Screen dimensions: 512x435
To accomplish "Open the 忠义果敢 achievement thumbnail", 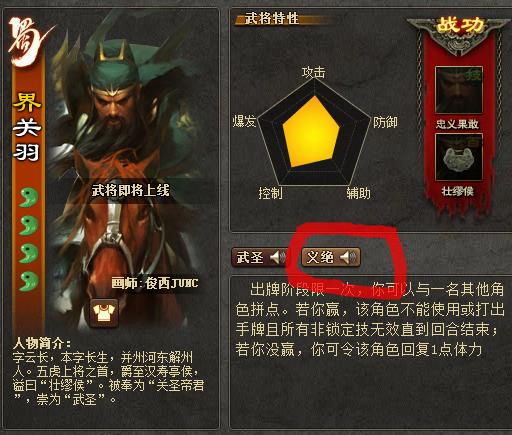I will [x=459, y=90].
